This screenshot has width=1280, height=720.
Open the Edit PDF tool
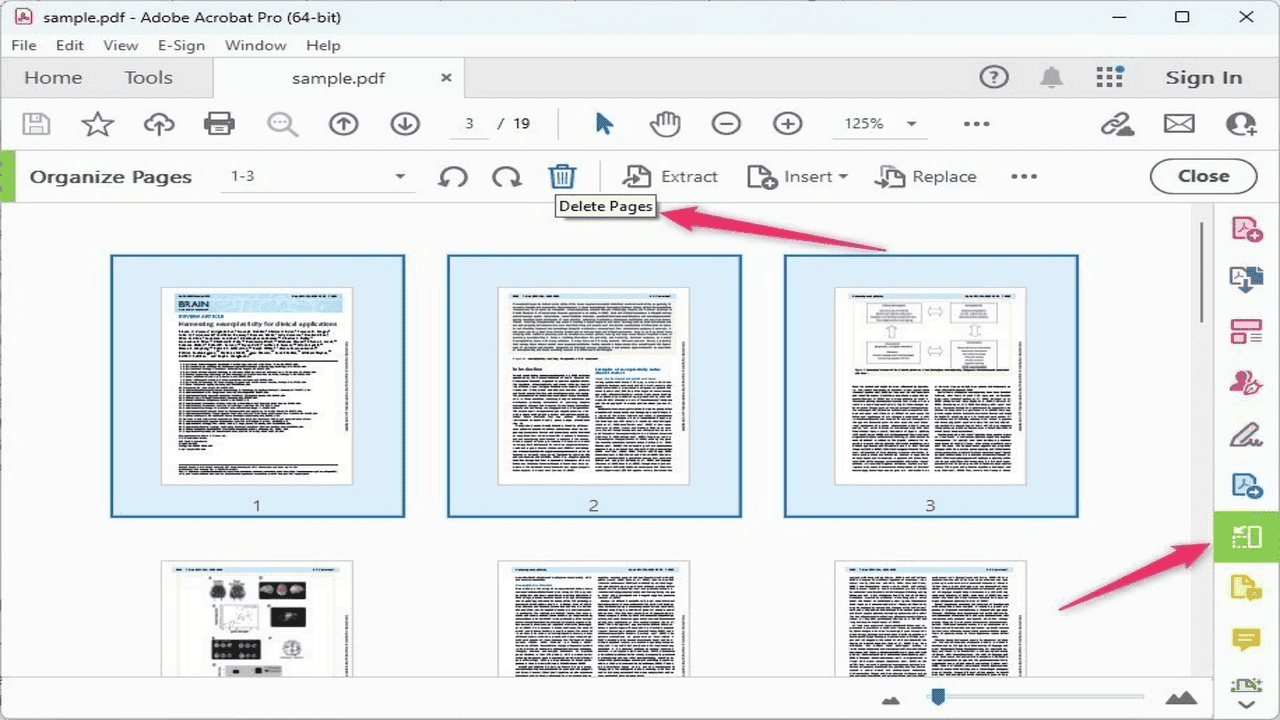1245,331
